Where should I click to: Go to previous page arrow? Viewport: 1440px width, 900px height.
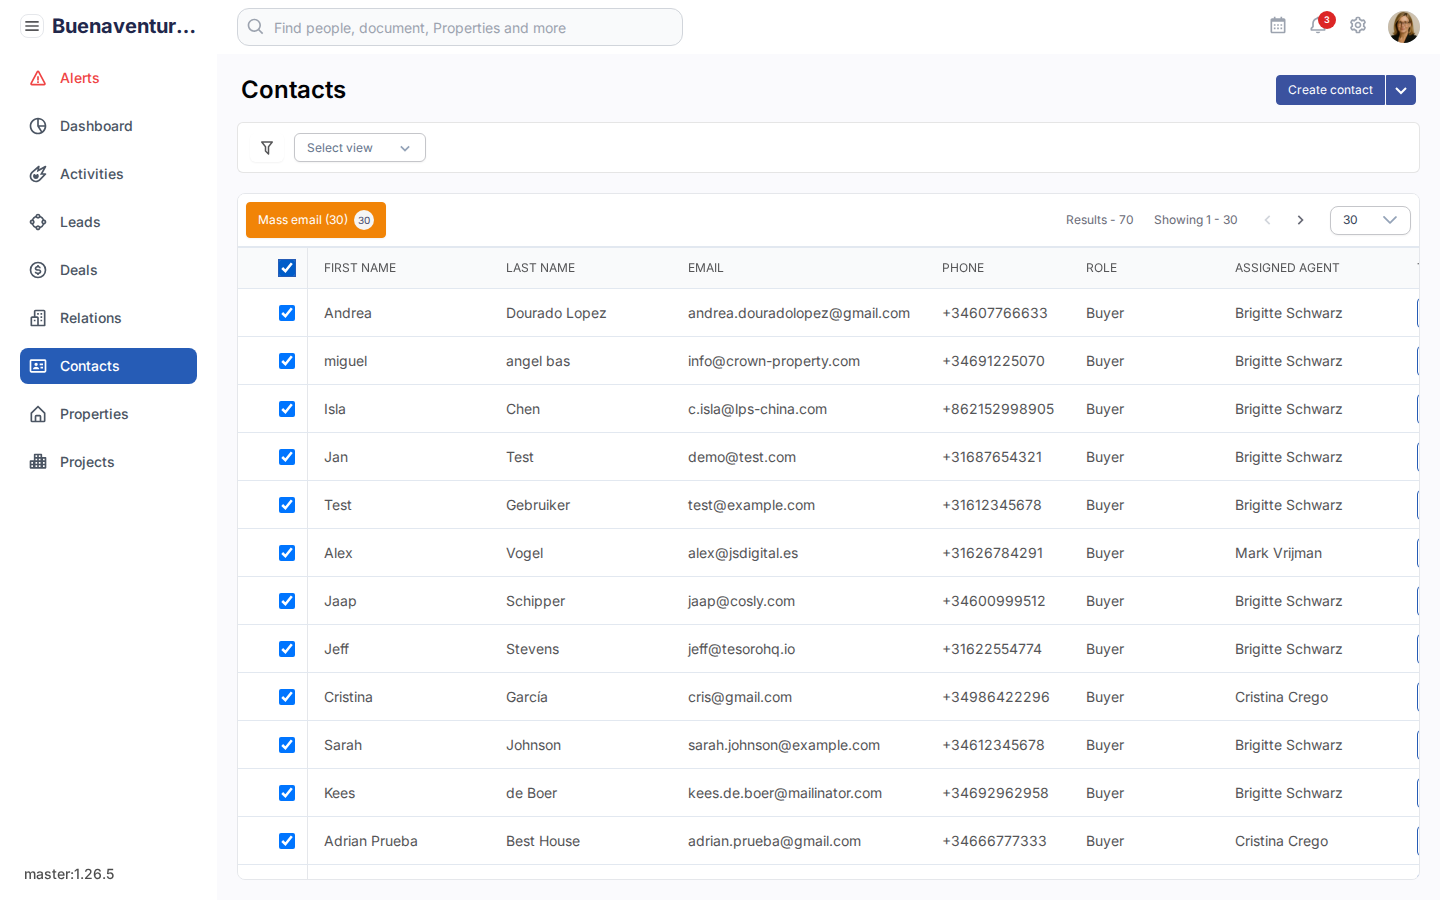pyautogui.click(x=1267, y=220)
